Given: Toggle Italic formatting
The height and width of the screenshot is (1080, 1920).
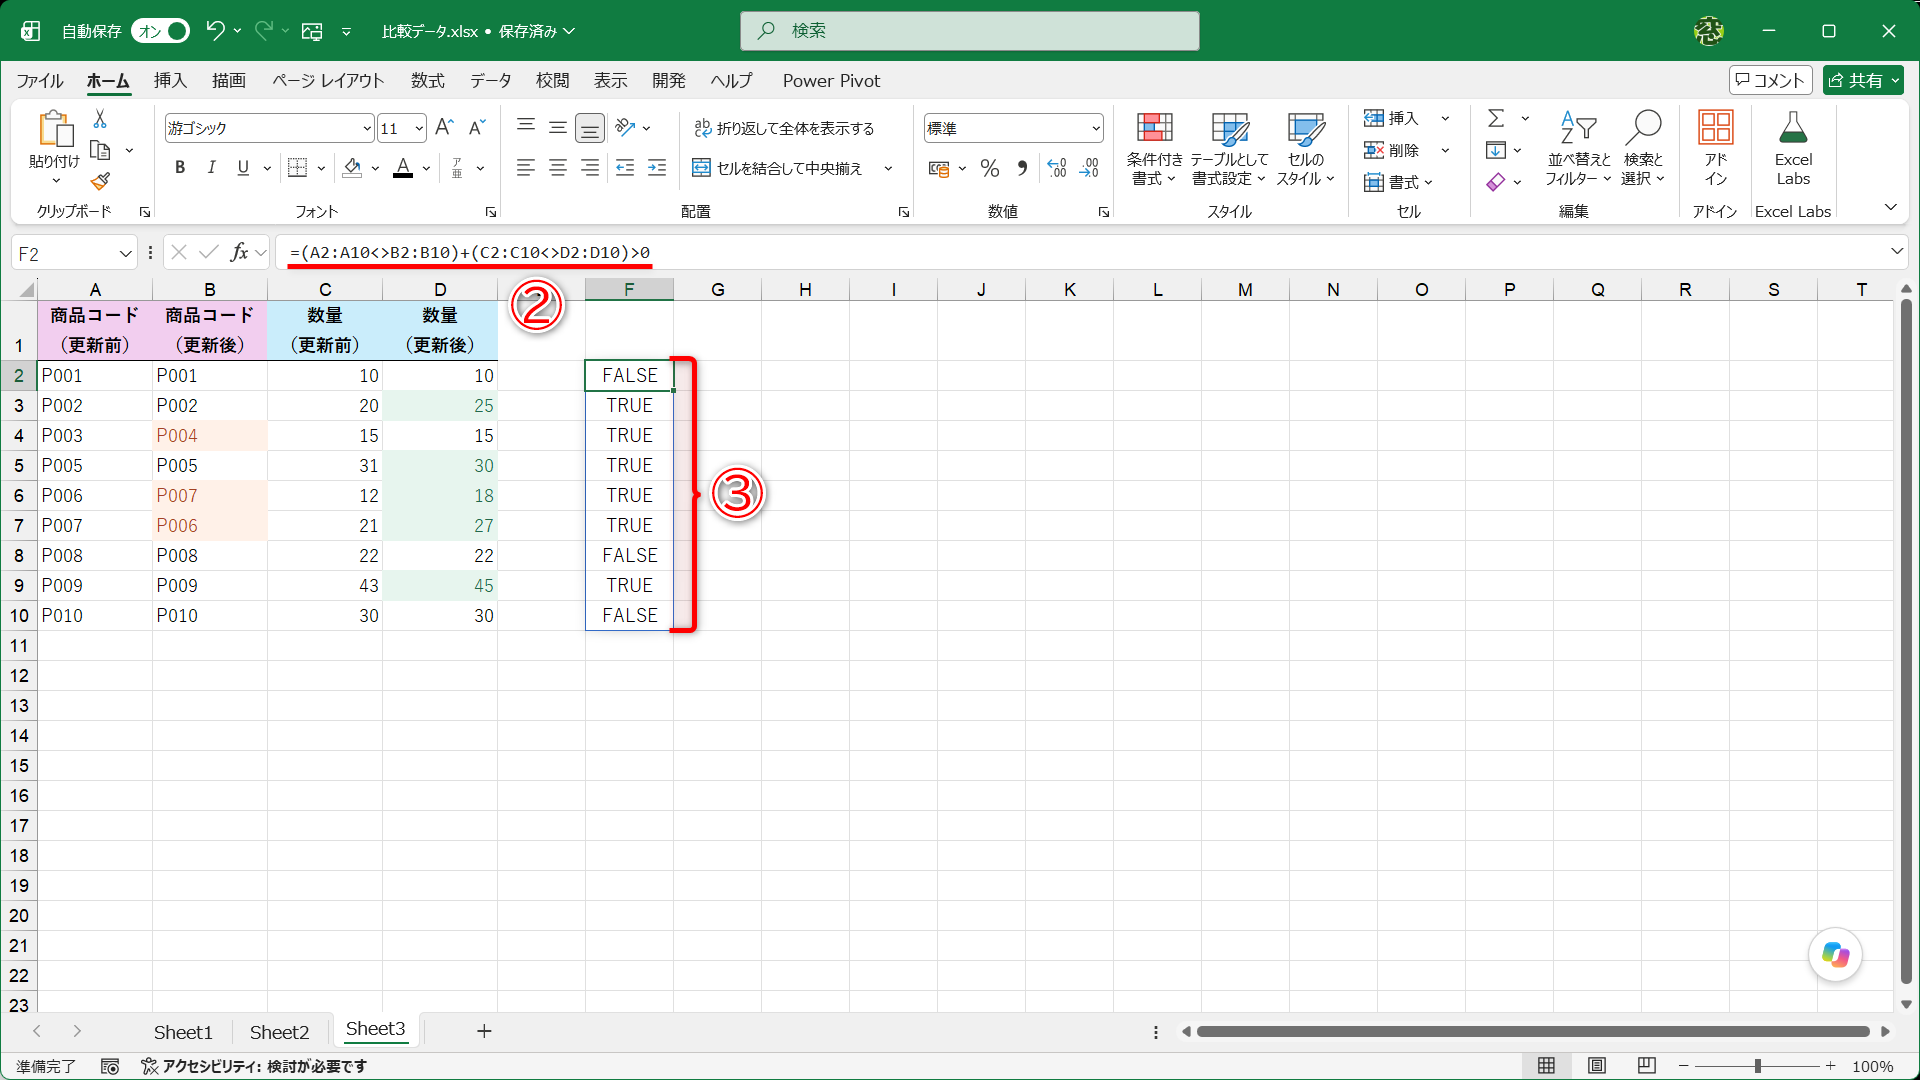Looking at the screenshot, I should (x=211, y=168).
